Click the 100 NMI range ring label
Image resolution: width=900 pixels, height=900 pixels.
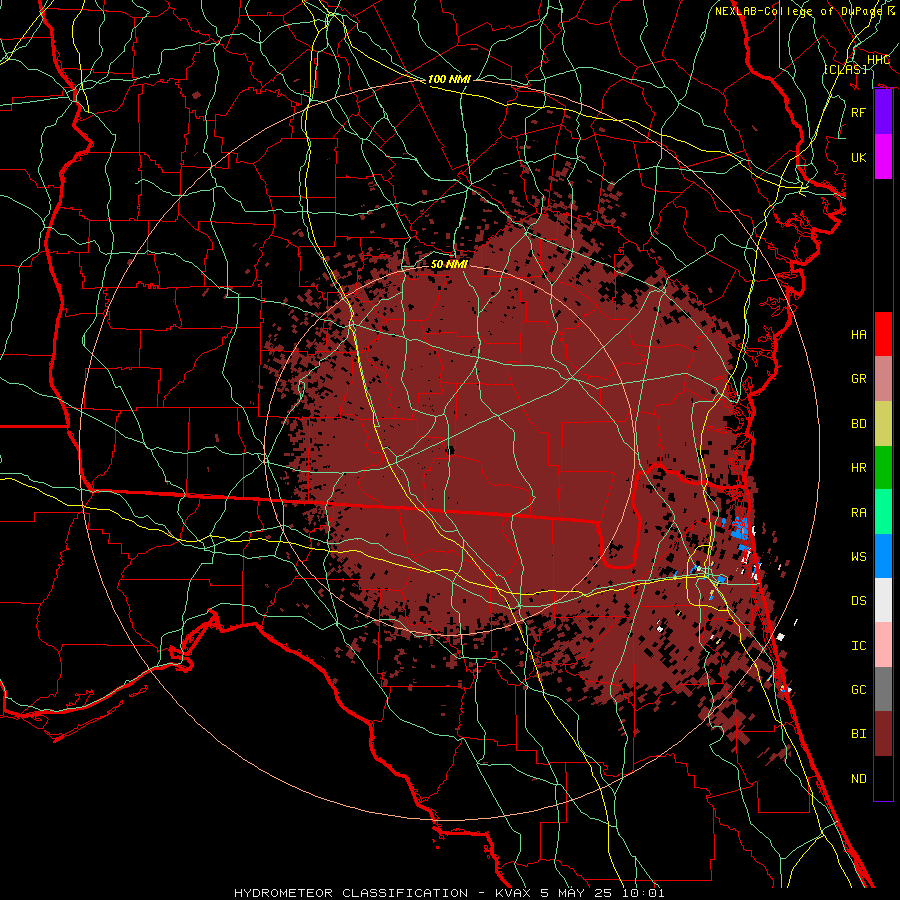[x=449, y=79]
